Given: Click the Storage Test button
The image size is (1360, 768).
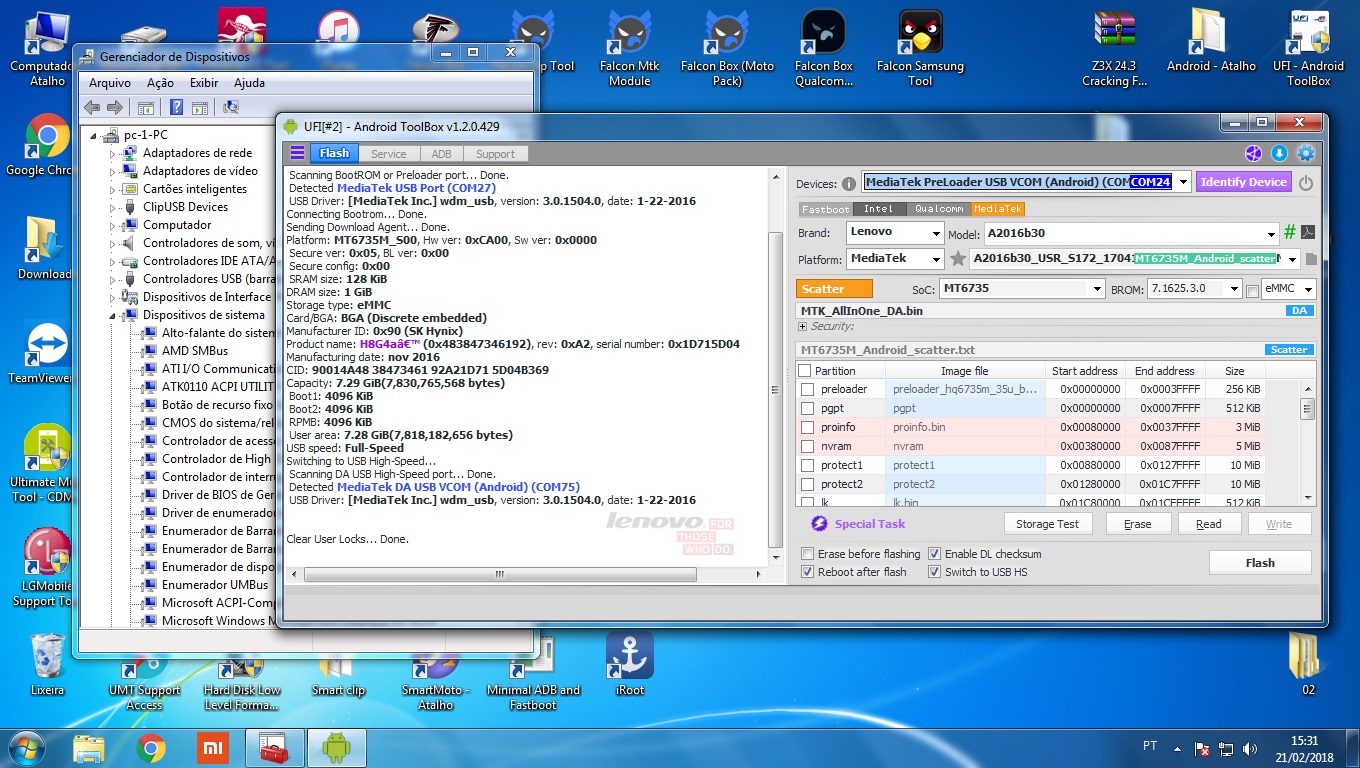Looking at the screenshot, I should tap(1047, 524).
